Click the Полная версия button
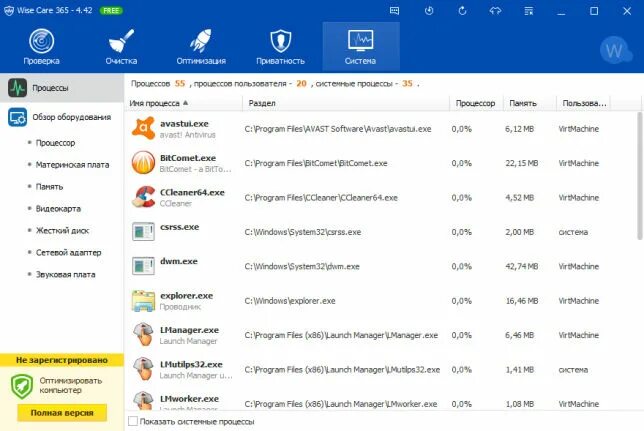 click(62, 413)
